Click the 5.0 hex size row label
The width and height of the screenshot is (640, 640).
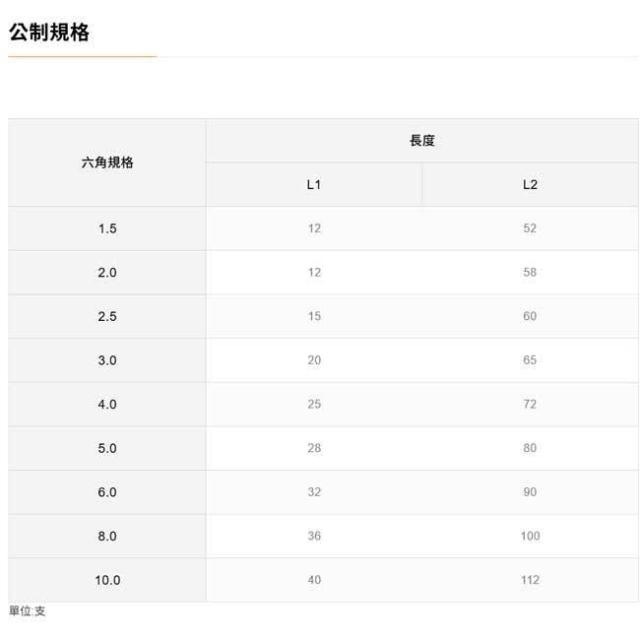(107, 449)
